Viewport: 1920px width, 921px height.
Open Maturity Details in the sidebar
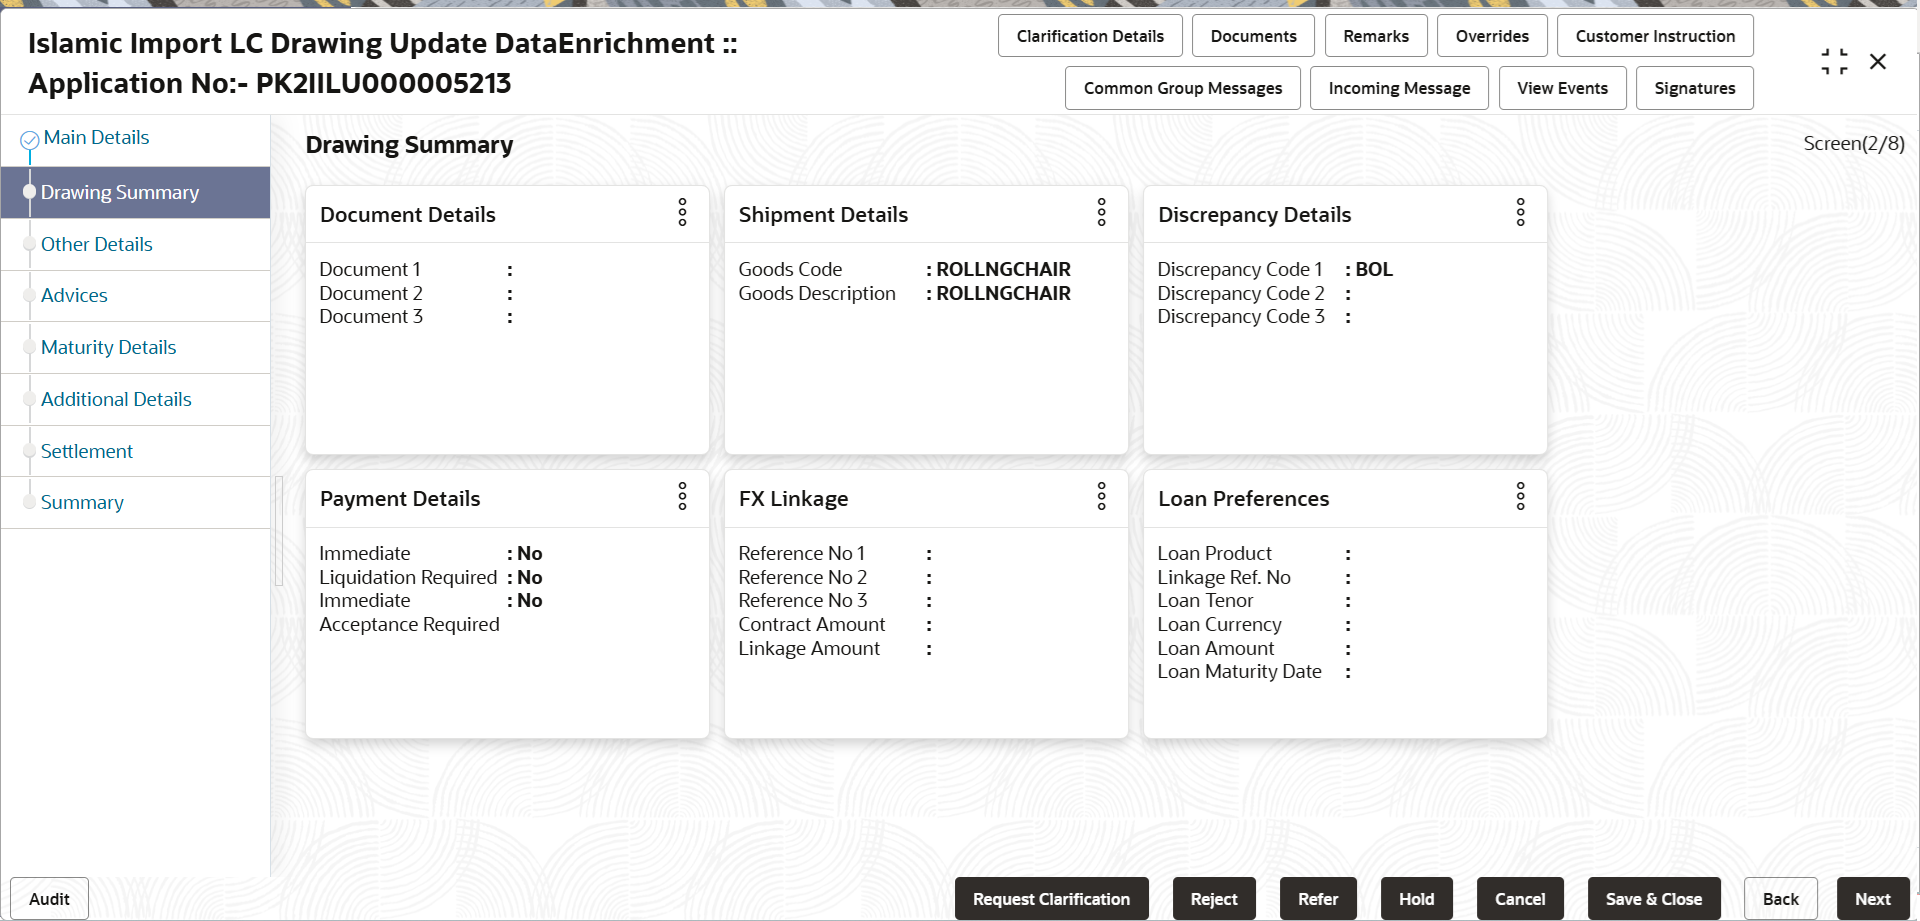click(108, 347)
